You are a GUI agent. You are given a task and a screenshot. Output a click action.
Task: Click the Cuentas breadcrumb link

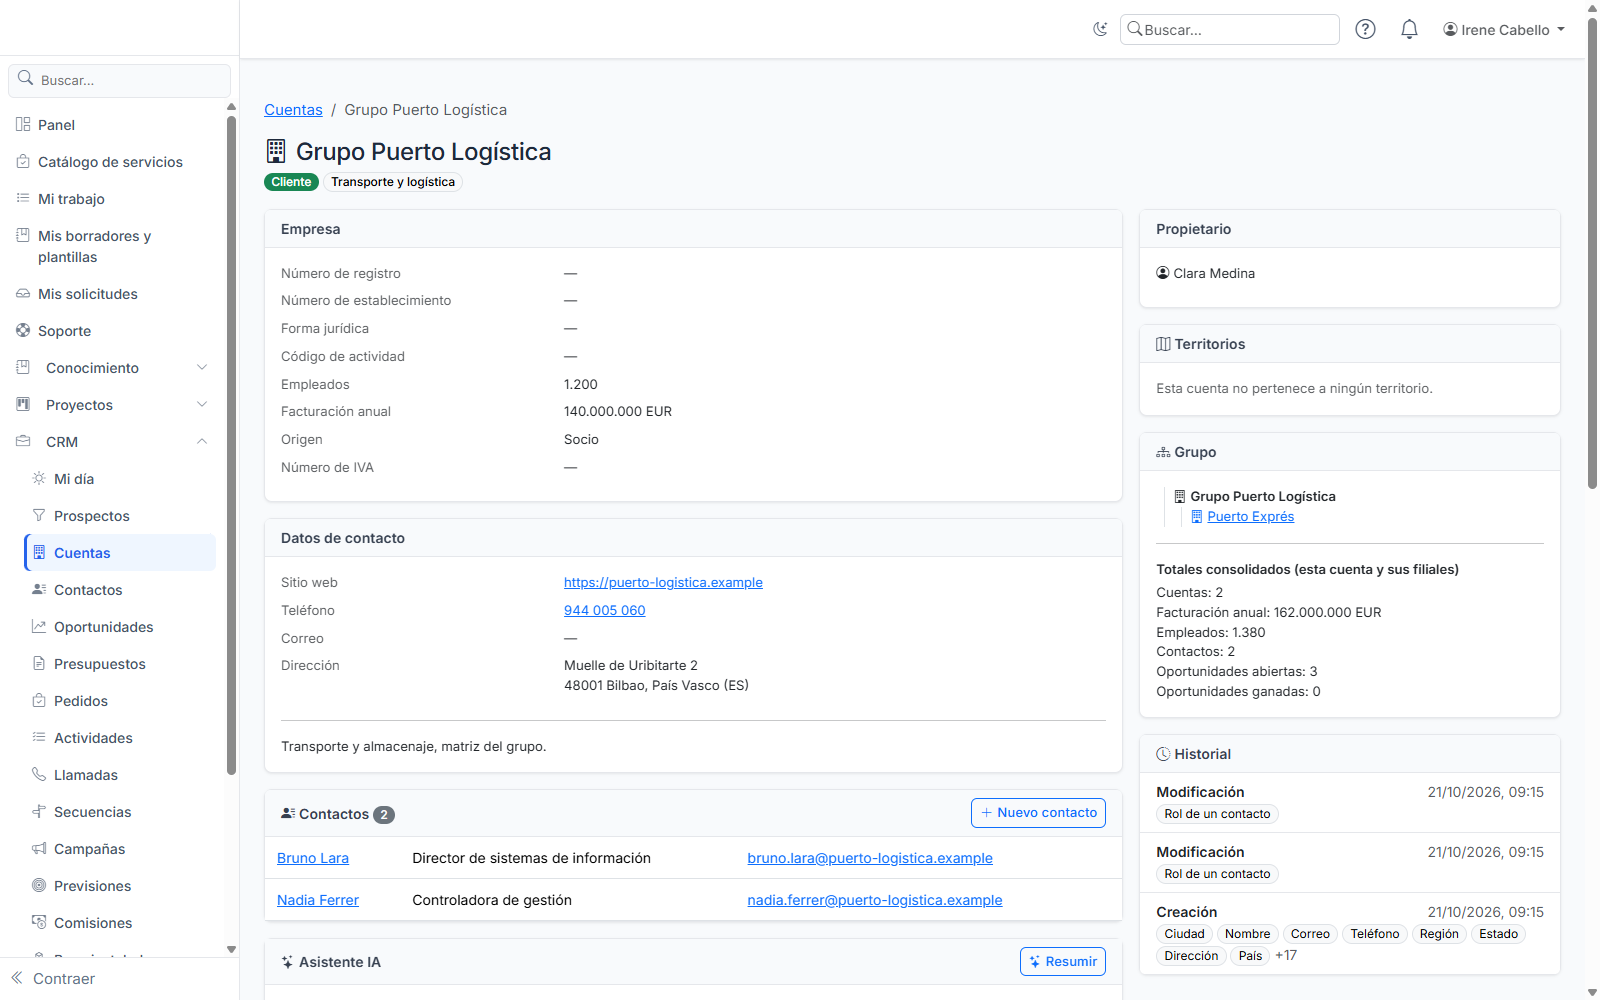click(x=293, y=110)
